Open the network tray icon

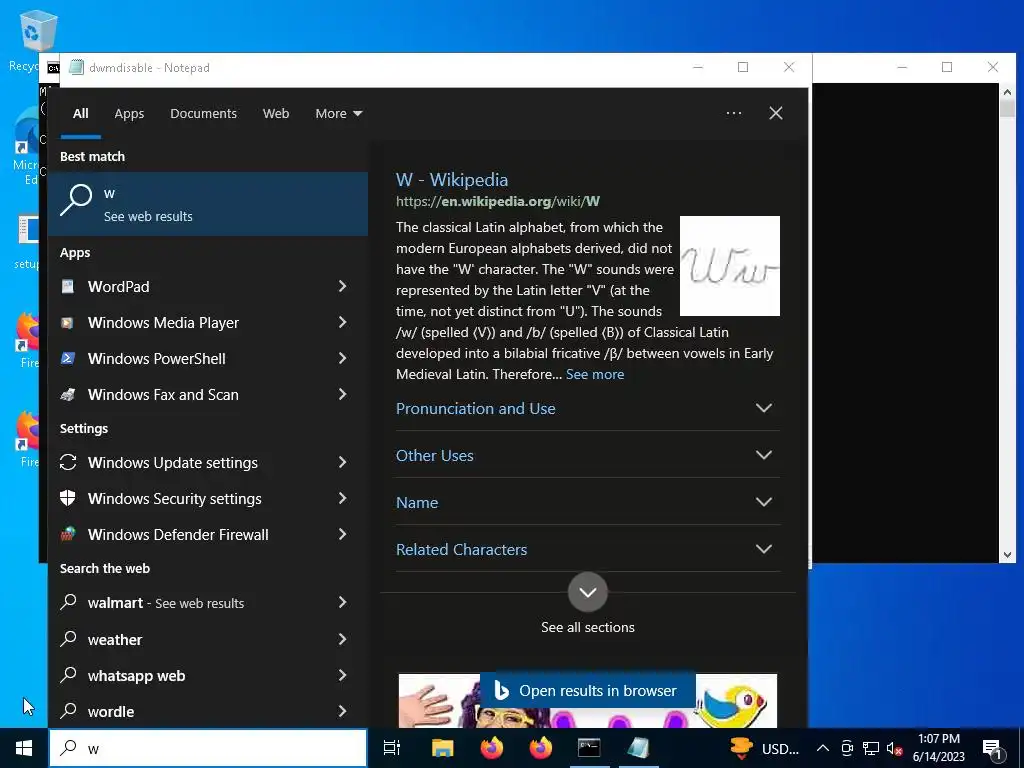click(x=871, y=748)
